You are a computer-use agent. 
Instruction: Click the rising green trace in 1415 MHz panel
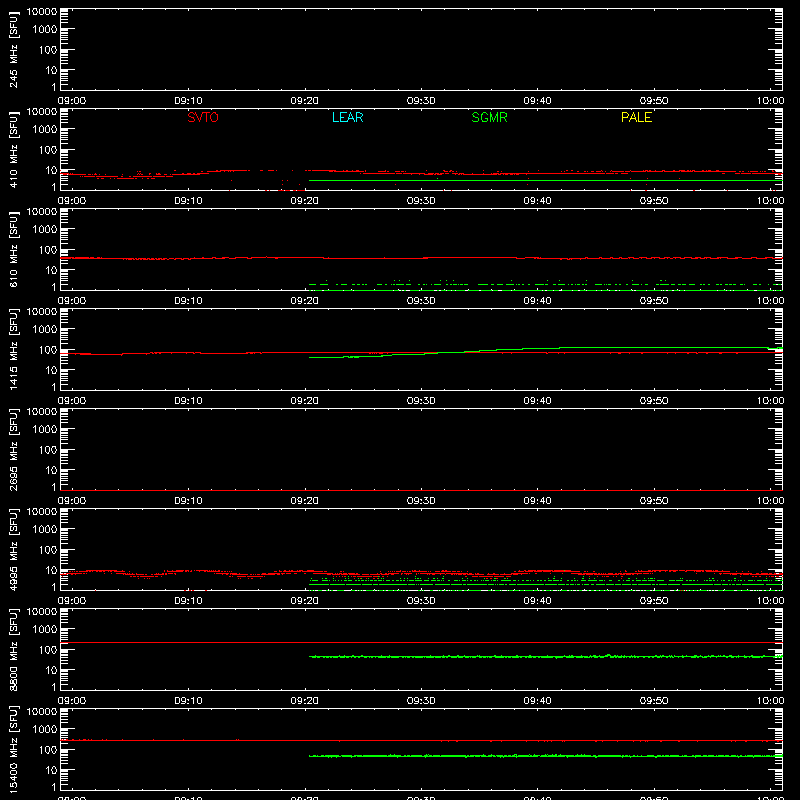[545, 348]
